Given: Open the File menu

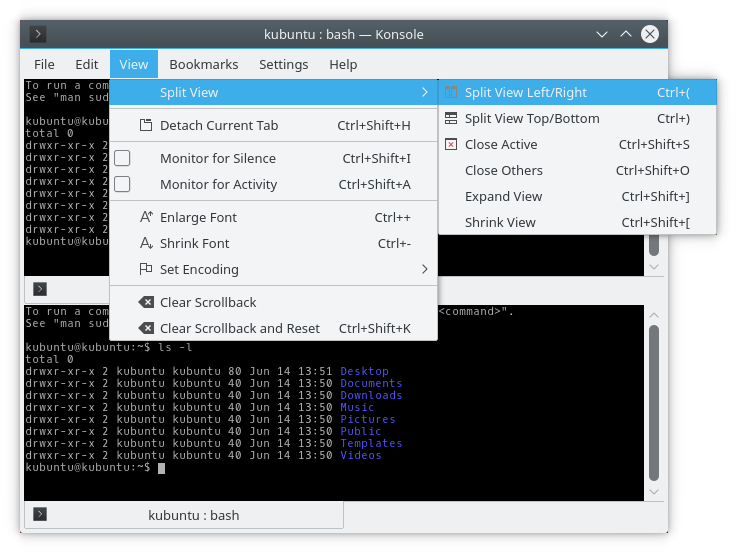Looking at the screenshot, I should click(44, 64).
